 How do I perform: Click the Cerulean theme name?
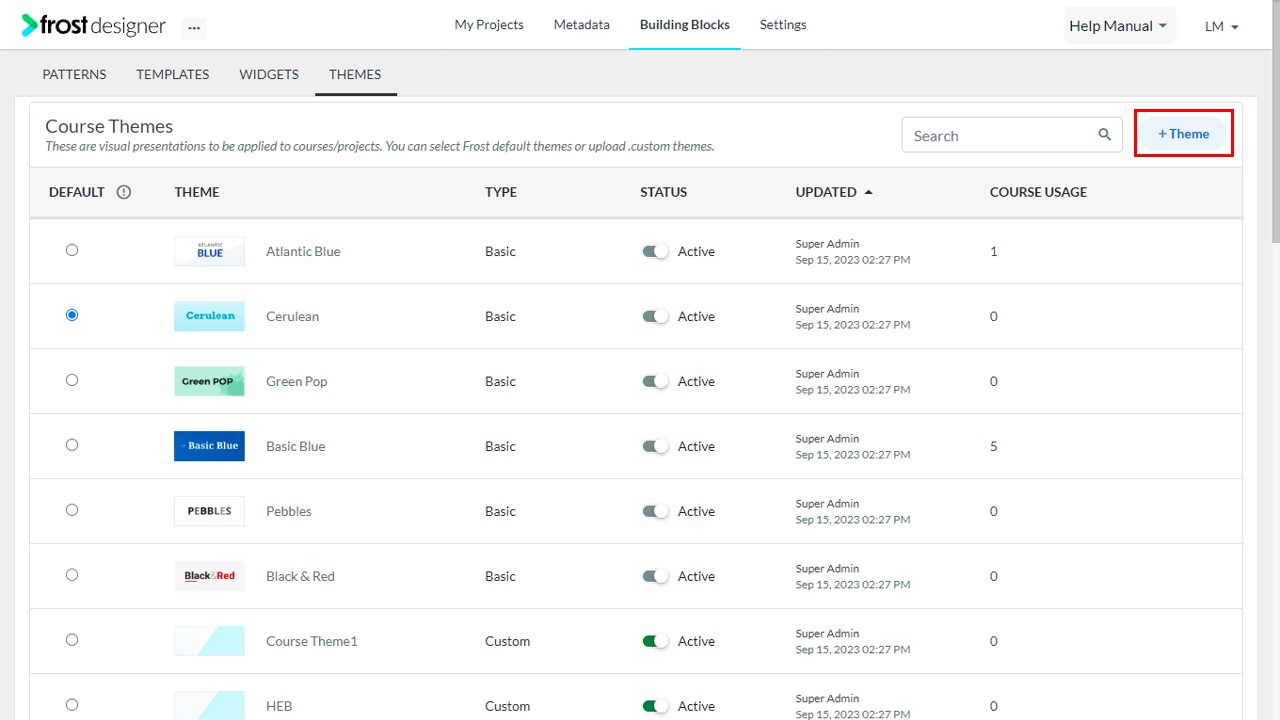coord(292,316)
